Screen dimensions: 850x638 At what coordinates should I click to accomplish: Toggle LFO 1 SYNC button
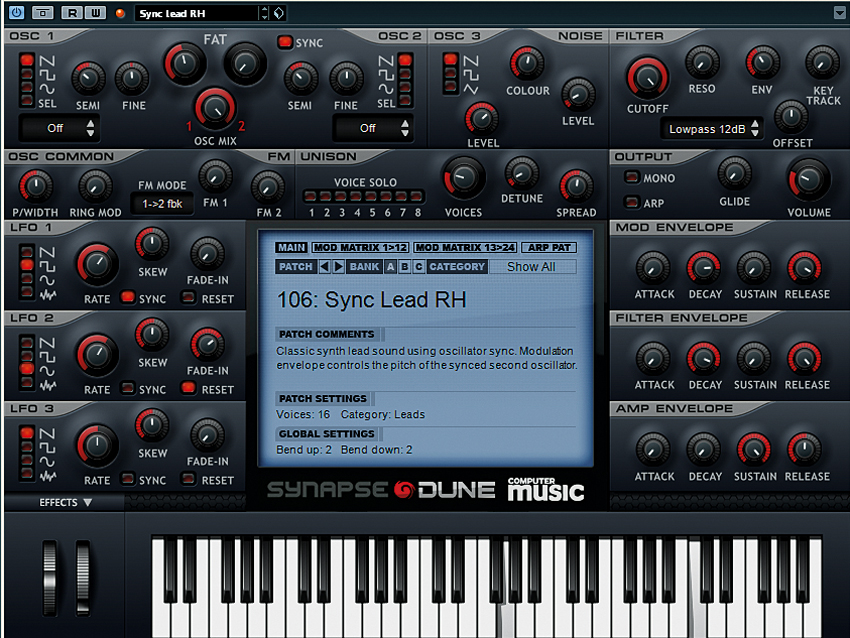(128, 297)
